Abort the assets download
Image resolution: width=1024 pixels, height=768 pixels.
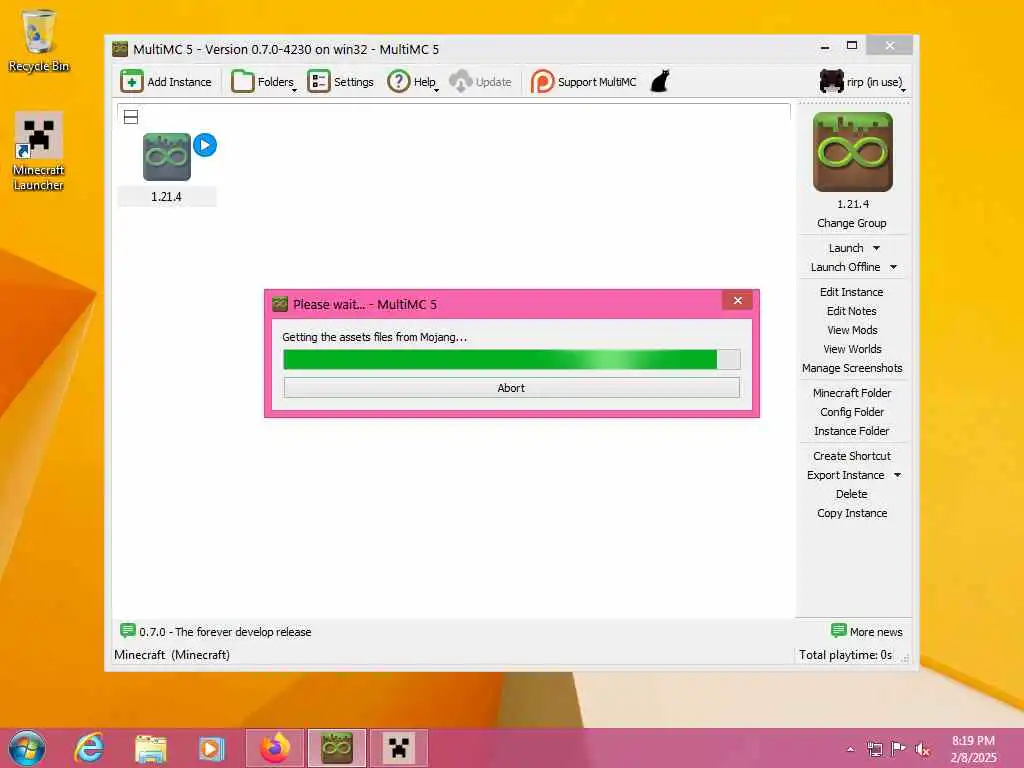(511, 388)
